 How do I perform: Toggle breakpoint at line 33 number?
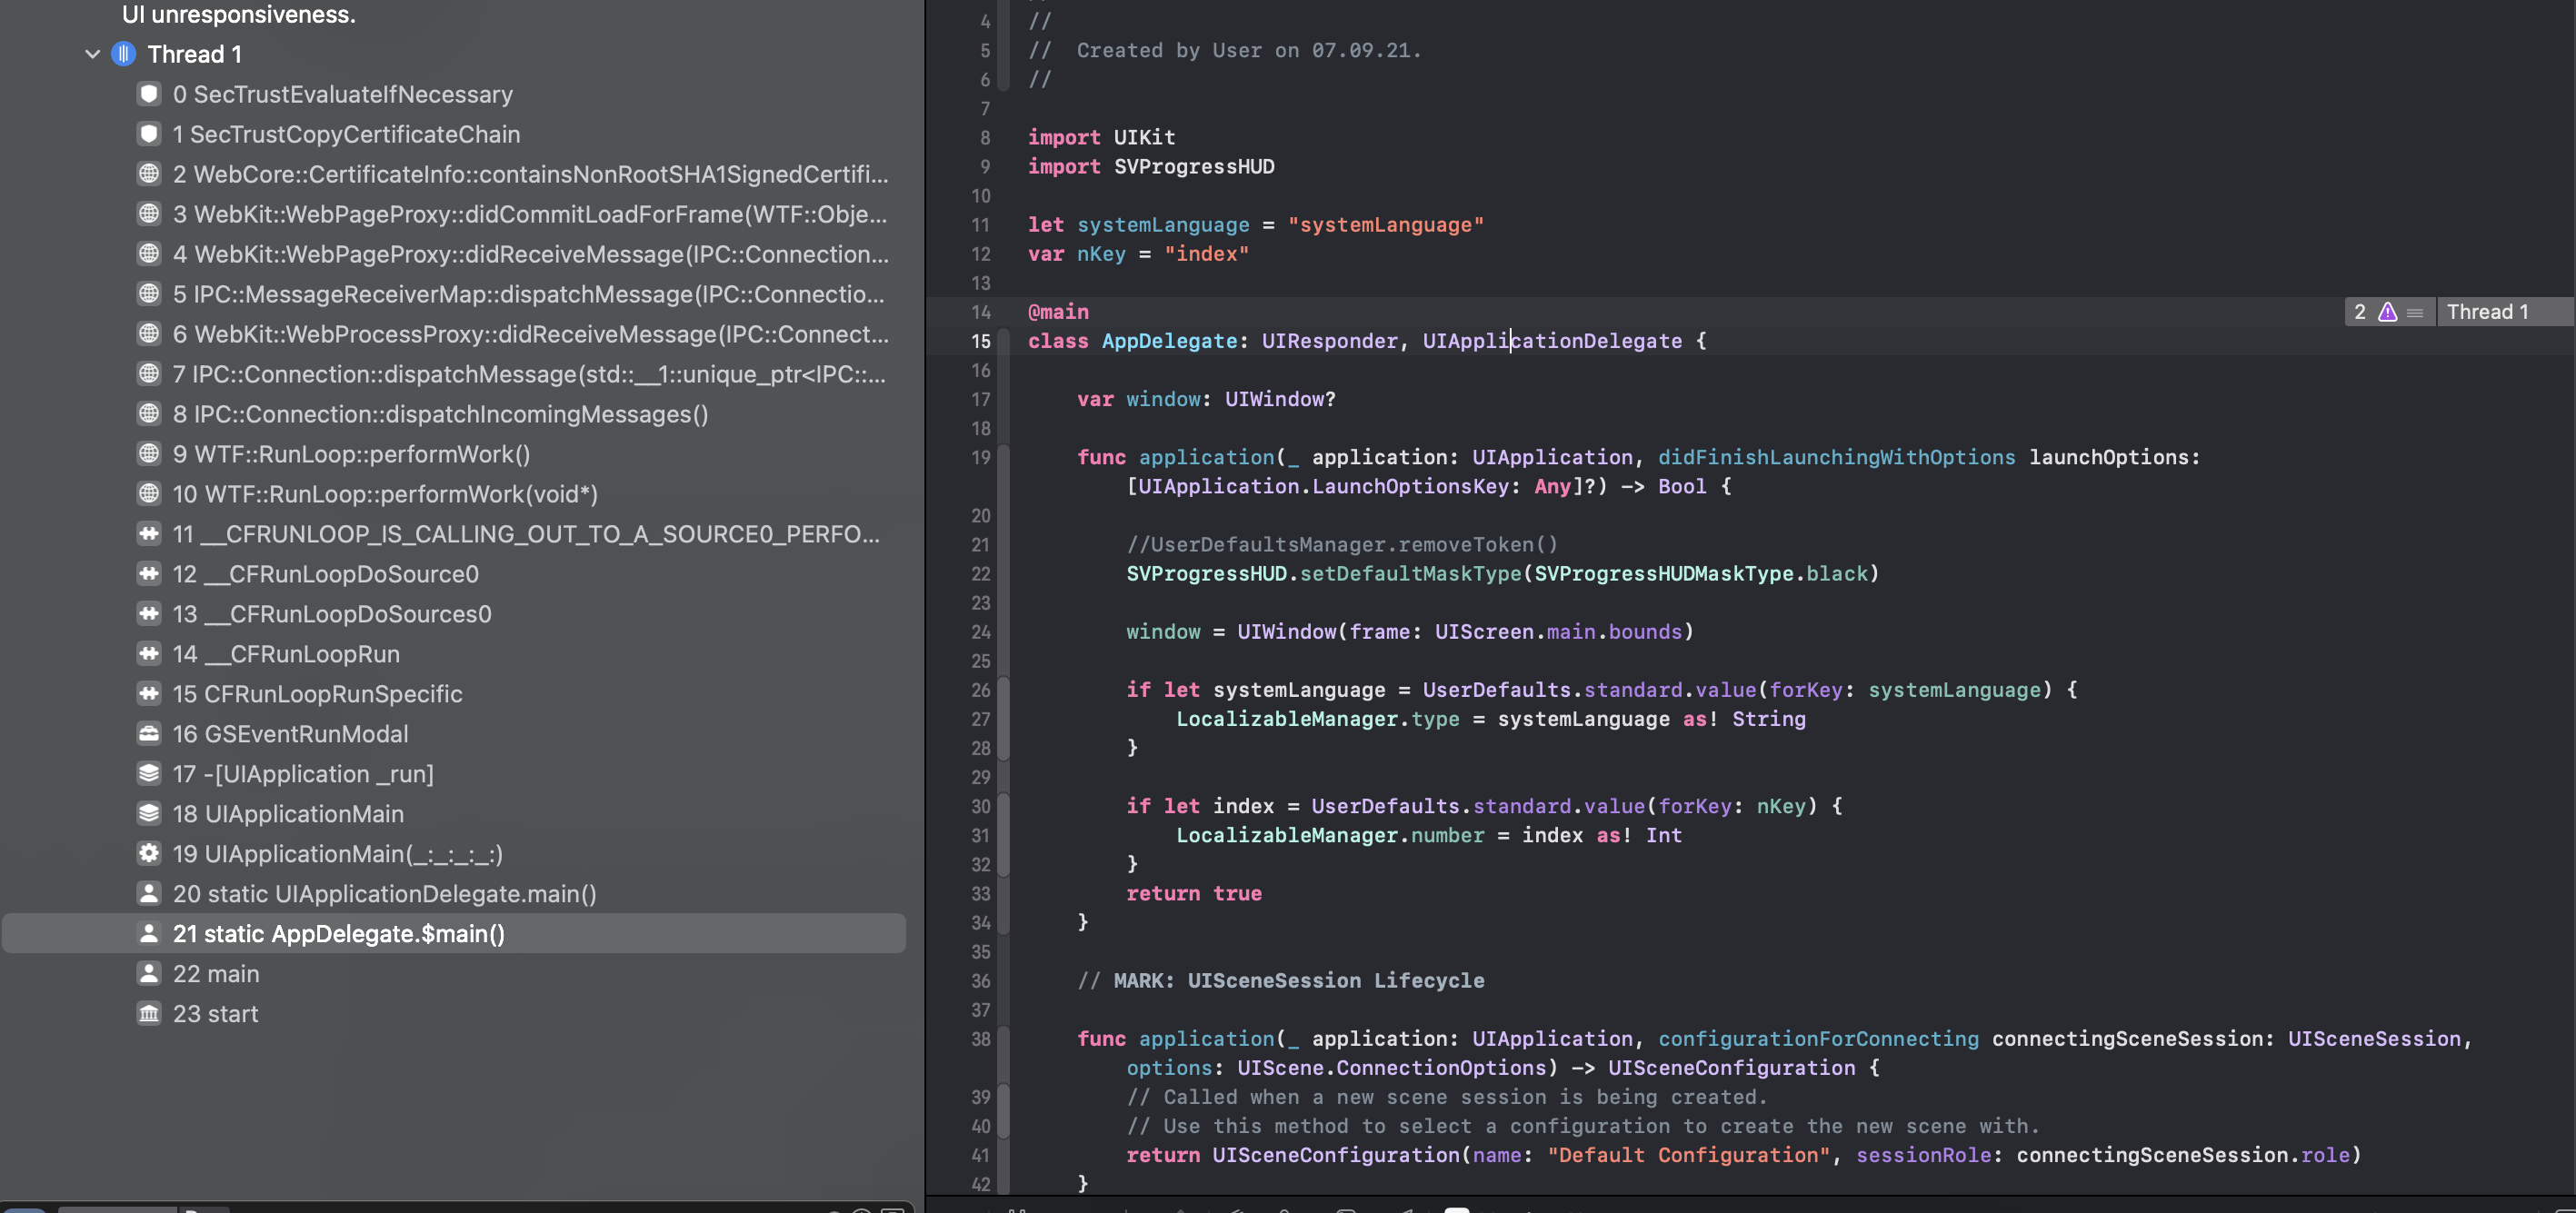click(980, 894)
